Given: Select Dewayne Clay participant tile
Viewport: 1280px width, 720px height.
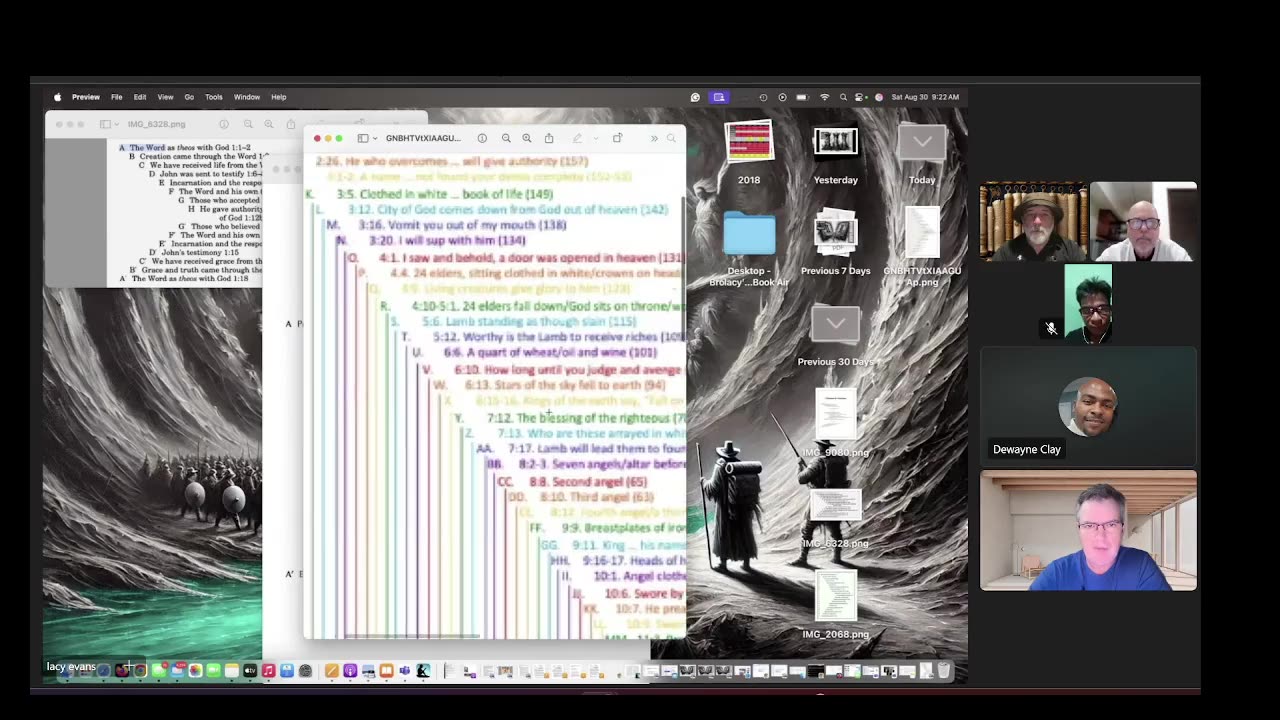Looking at the screenshot, I should click(x=1088, y=406).
